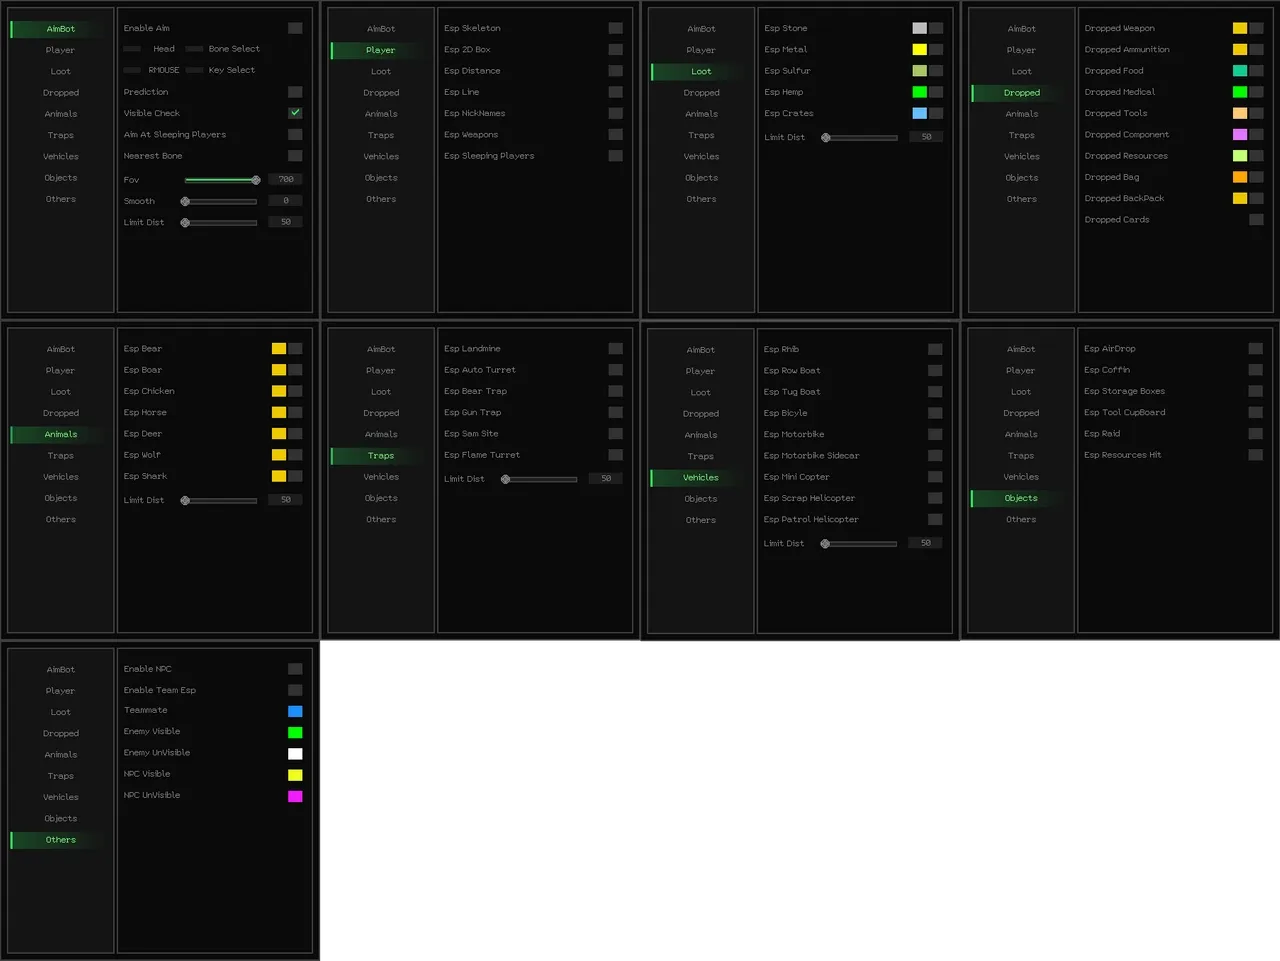Toggle the checkbox beside Esp Bear's swatch

tap(295, 349)
